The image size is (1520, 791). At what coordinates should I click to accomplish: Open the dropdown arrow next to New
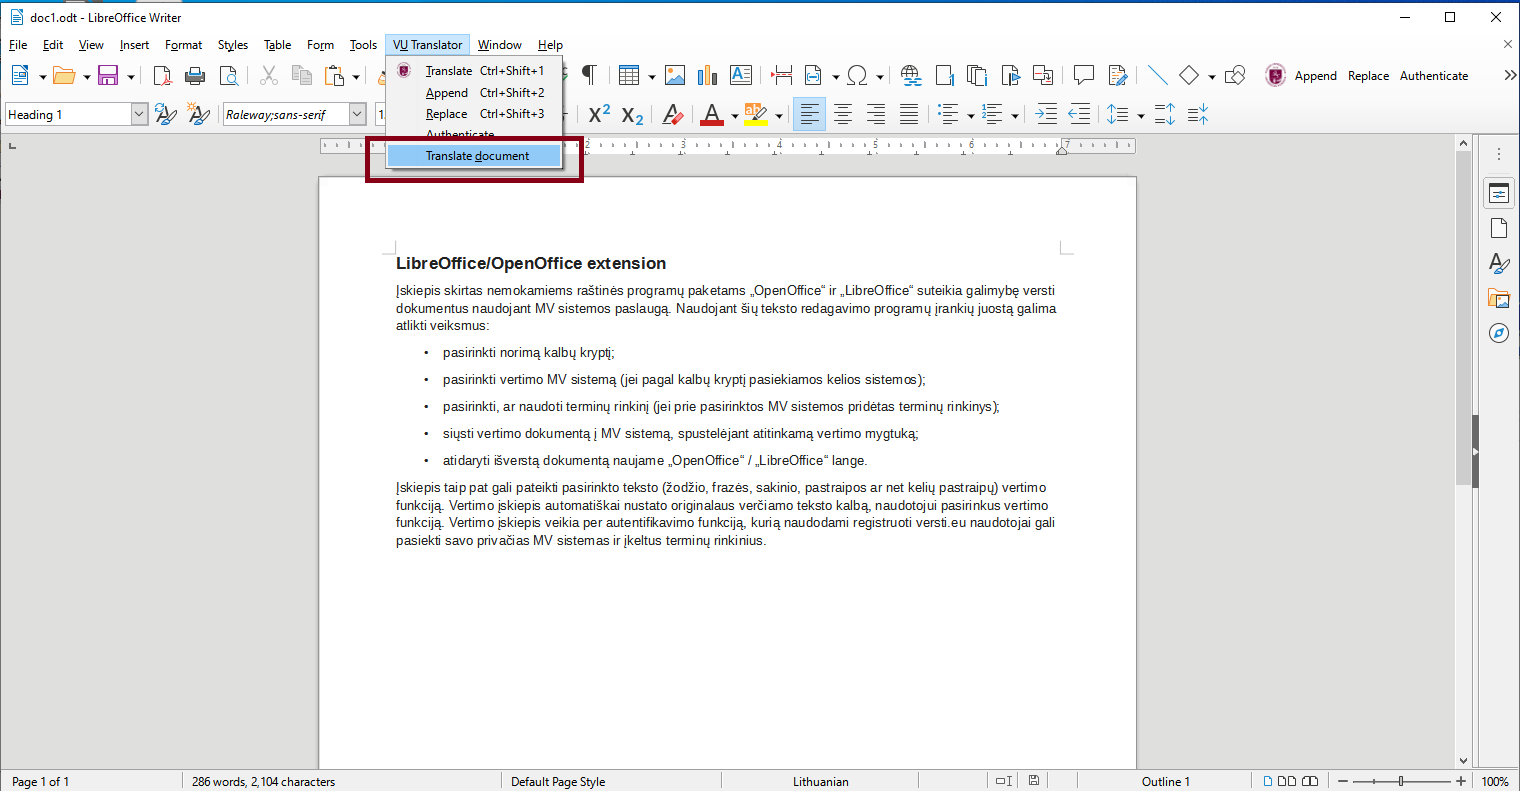click(x=42, y=77)
